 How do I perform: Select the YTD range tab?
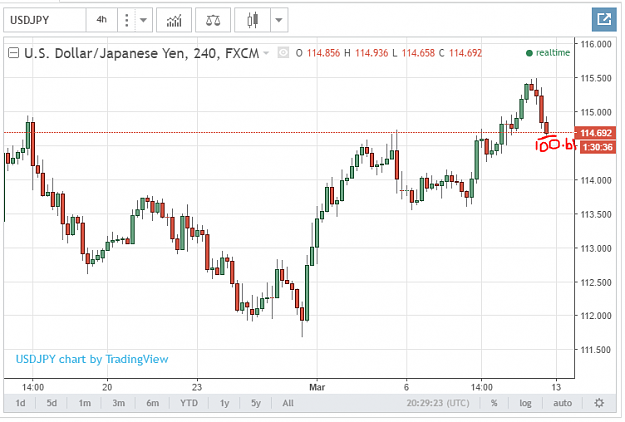[189, 403]
